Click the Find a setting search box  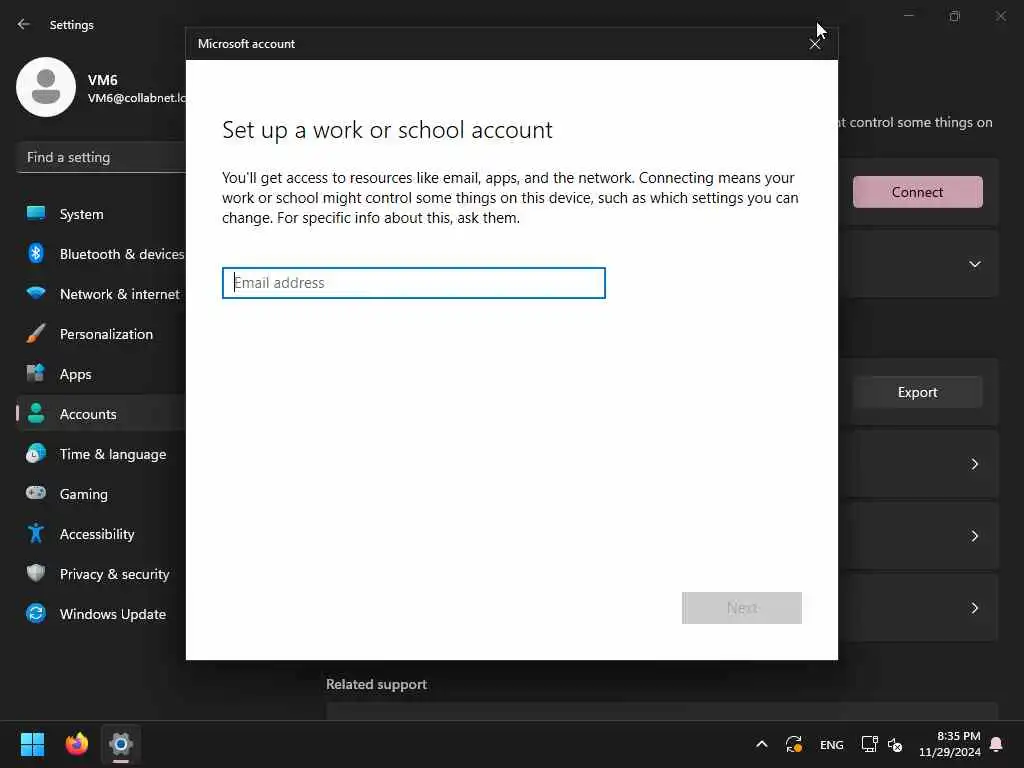[x=101, y=157]
